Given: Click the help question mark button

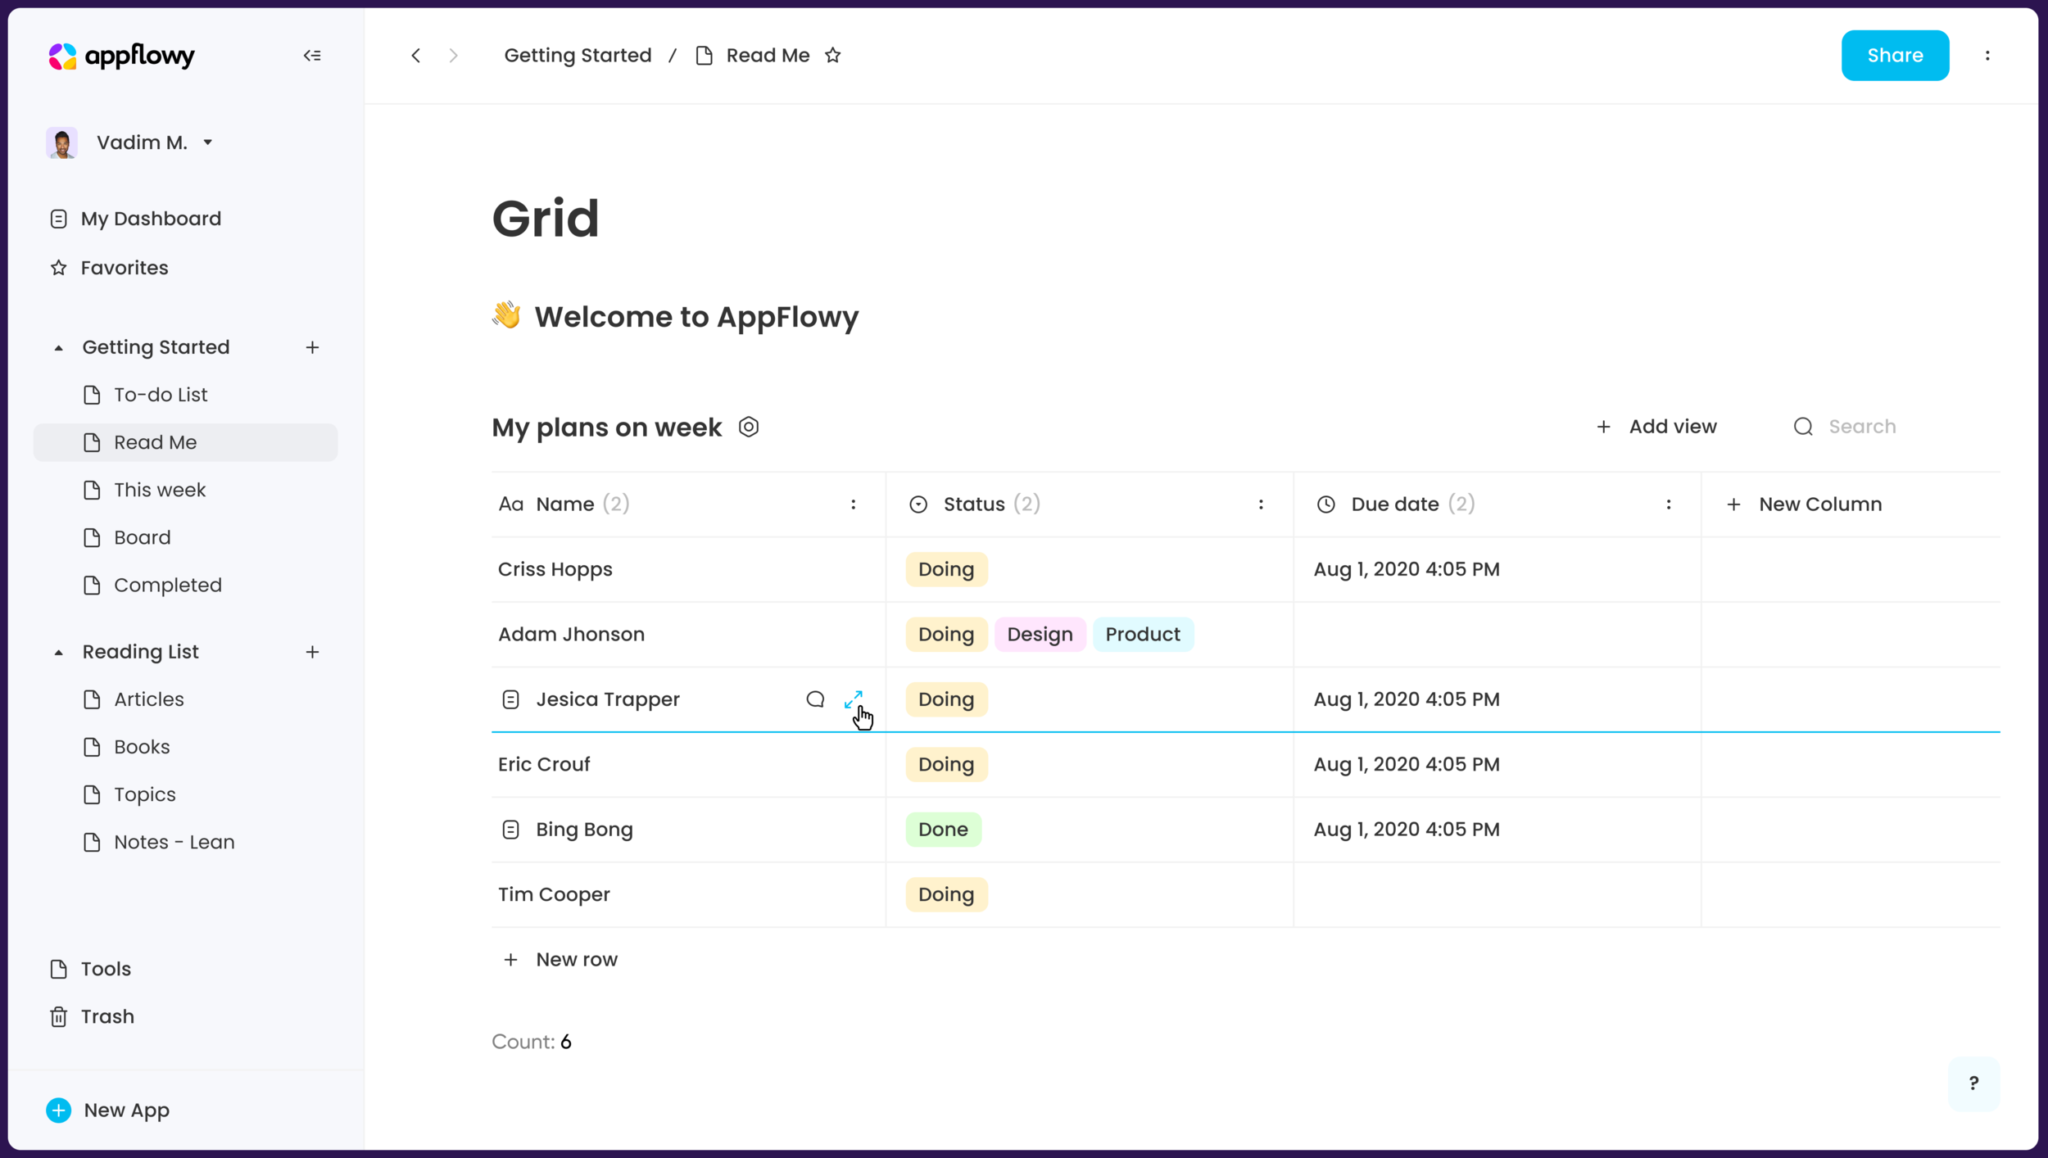Looking at the screenshot, I should 1973,1083.
